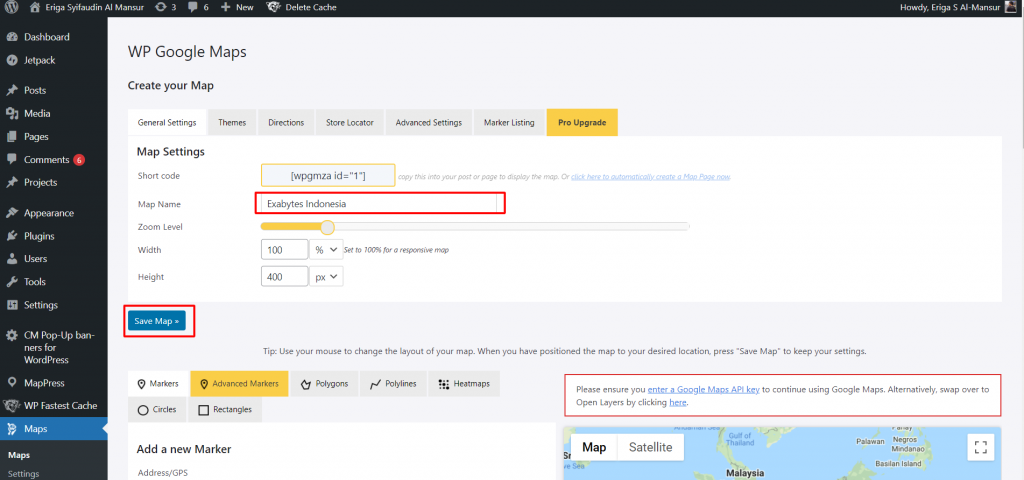1024x480 pixels.
Task: Select the Polygons tab
Action: coord(324,384)
